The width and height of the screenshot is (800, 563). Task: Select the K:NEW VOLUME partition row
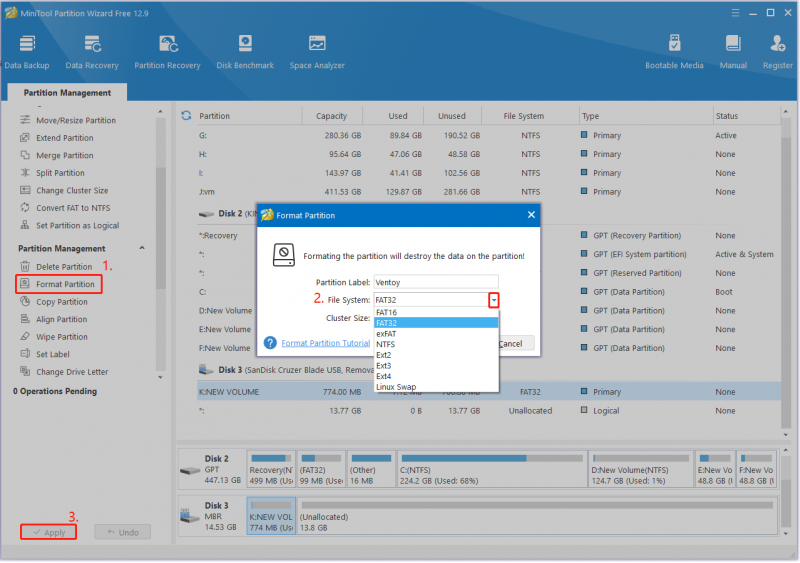(488, 391)
